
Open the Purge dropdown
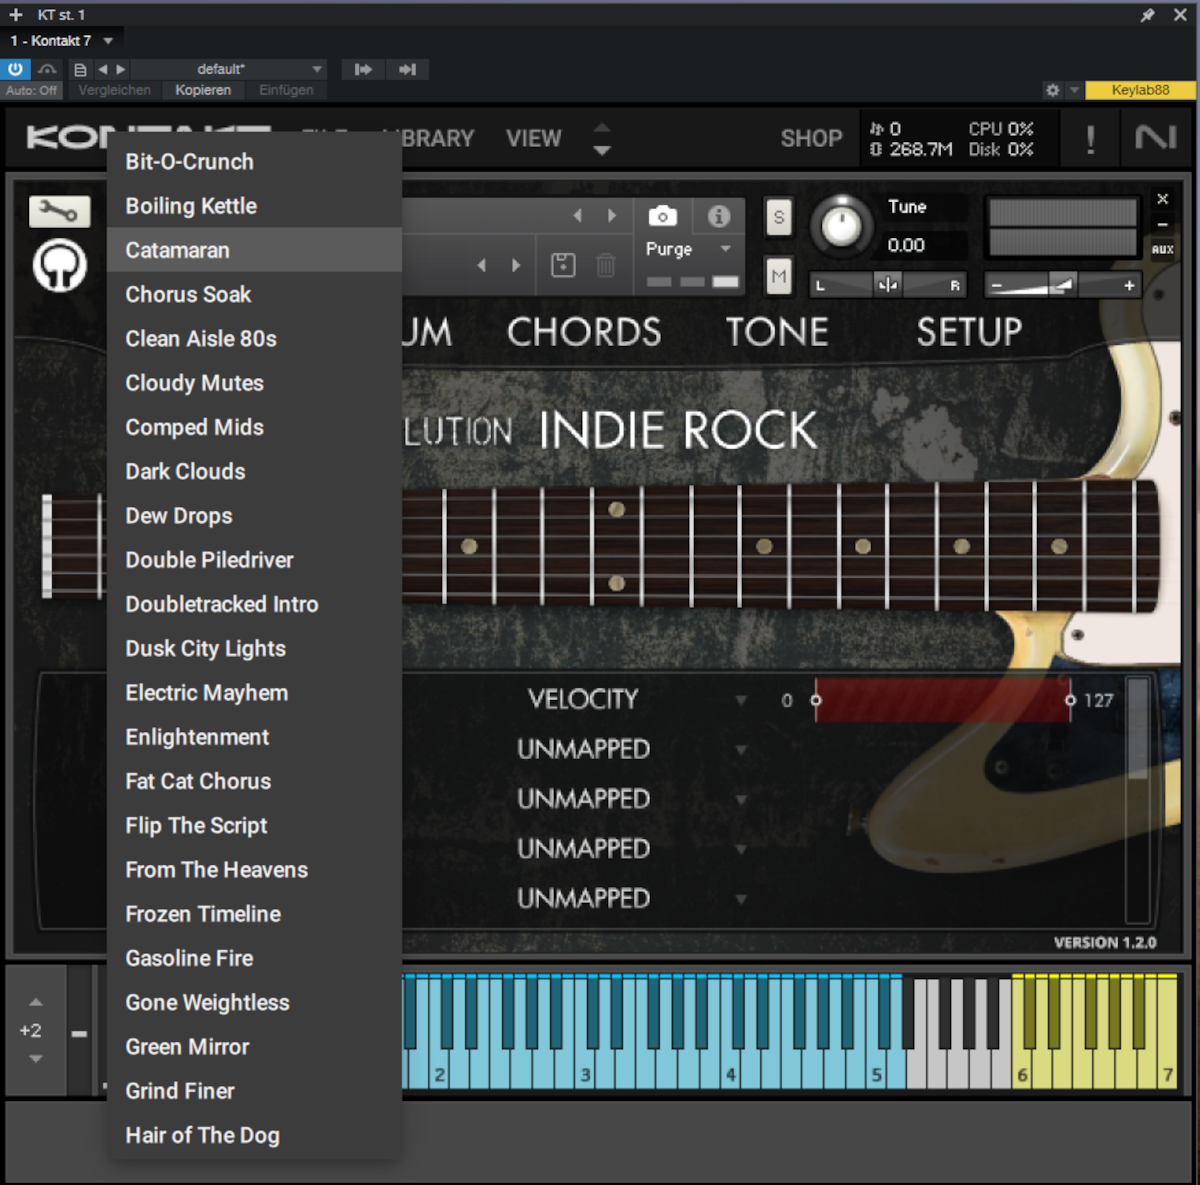[x=688, y=249]
